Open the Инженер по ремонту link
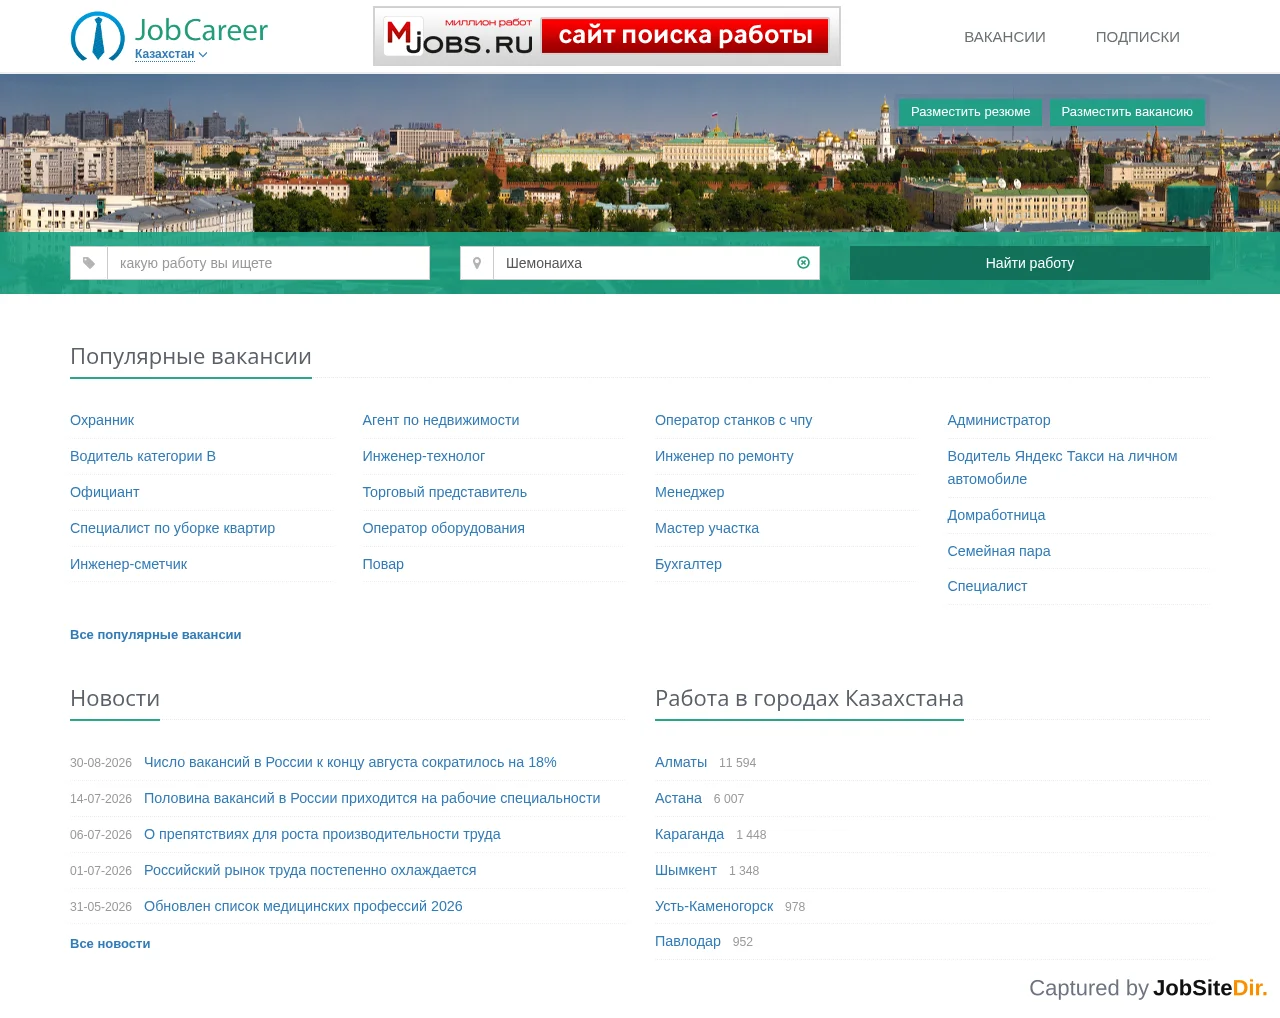Screen dimensions: 1280x1018 [724, 456]
